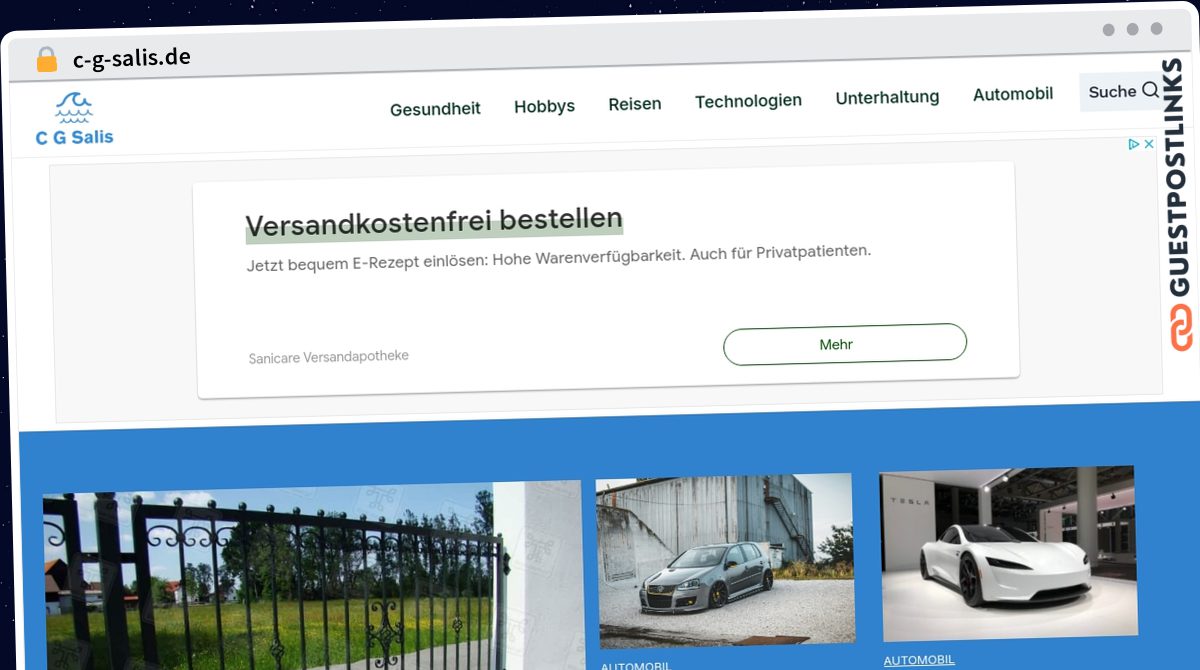Click the E-Rezept einlösen ad description
The image size is (1200, 670).
pyautogui.click(x=559, y=258)
